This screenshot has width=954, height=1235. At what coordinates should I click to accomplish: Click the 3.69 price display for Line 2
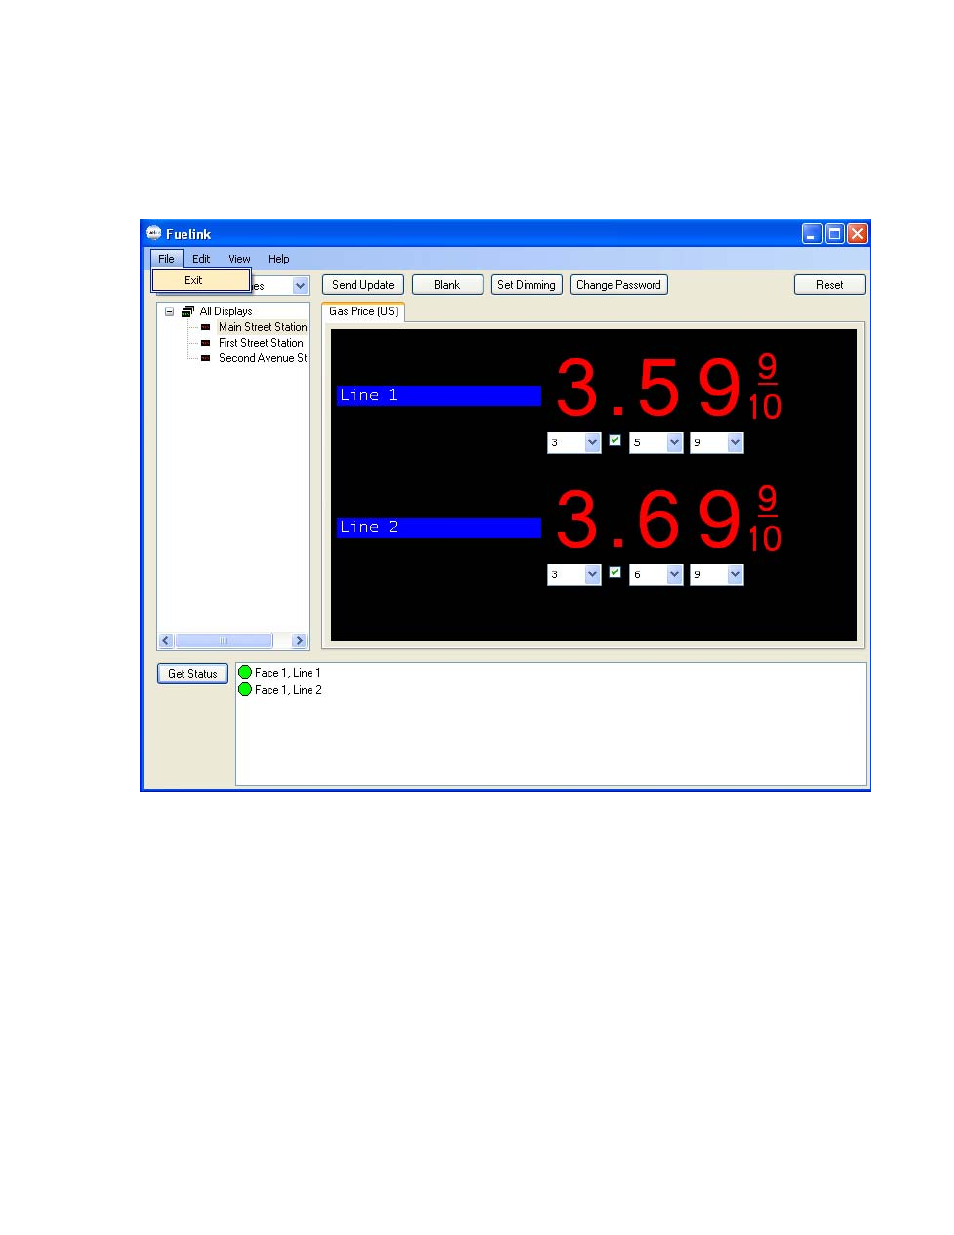pos(669,519)
